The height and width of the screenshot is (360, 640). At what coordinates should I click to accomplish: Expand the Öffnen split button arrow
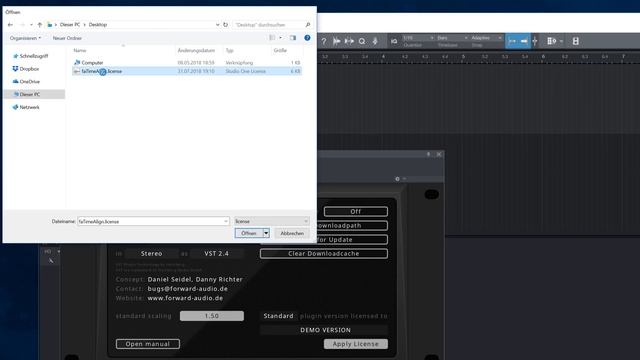pos(266,233)
